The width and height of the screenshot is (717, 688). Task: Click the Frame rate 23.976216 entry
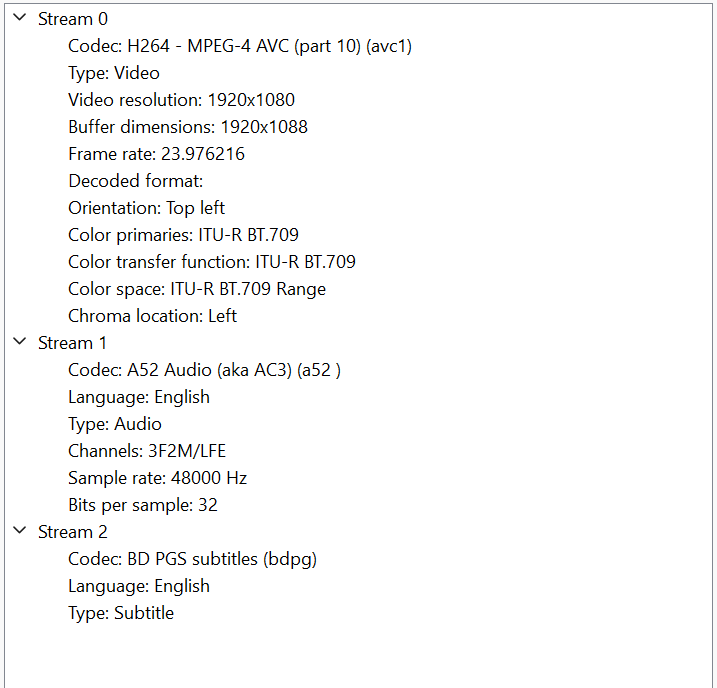click(x=156, y=154)
